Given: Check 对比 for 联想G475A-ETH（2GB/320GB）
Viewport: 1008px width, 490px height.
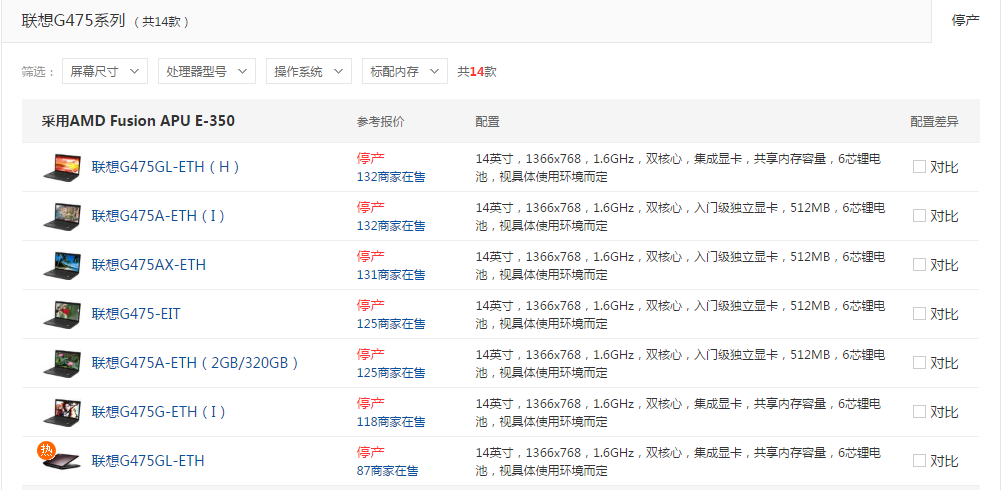Looking at the screenshot, I should click(x=919, y=363).
